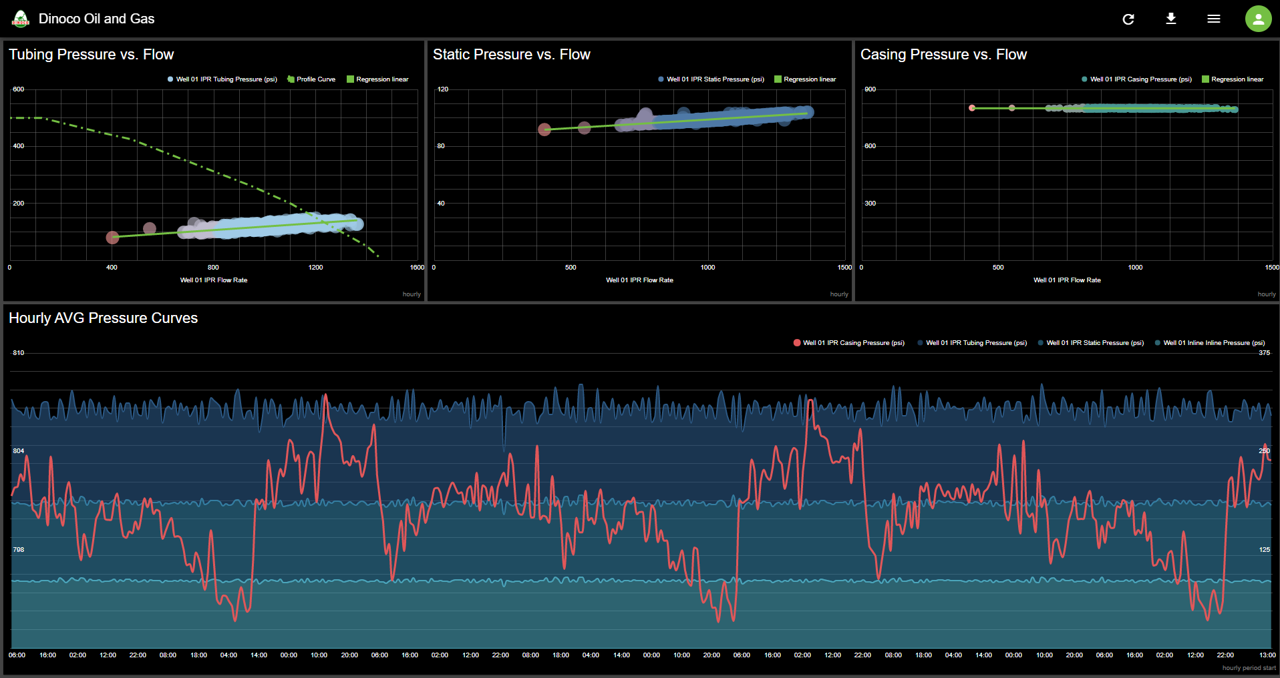Toggle Well 01 IPR Static Pressure scatter legend
The image size is (1280, 678).
point(711,79)
